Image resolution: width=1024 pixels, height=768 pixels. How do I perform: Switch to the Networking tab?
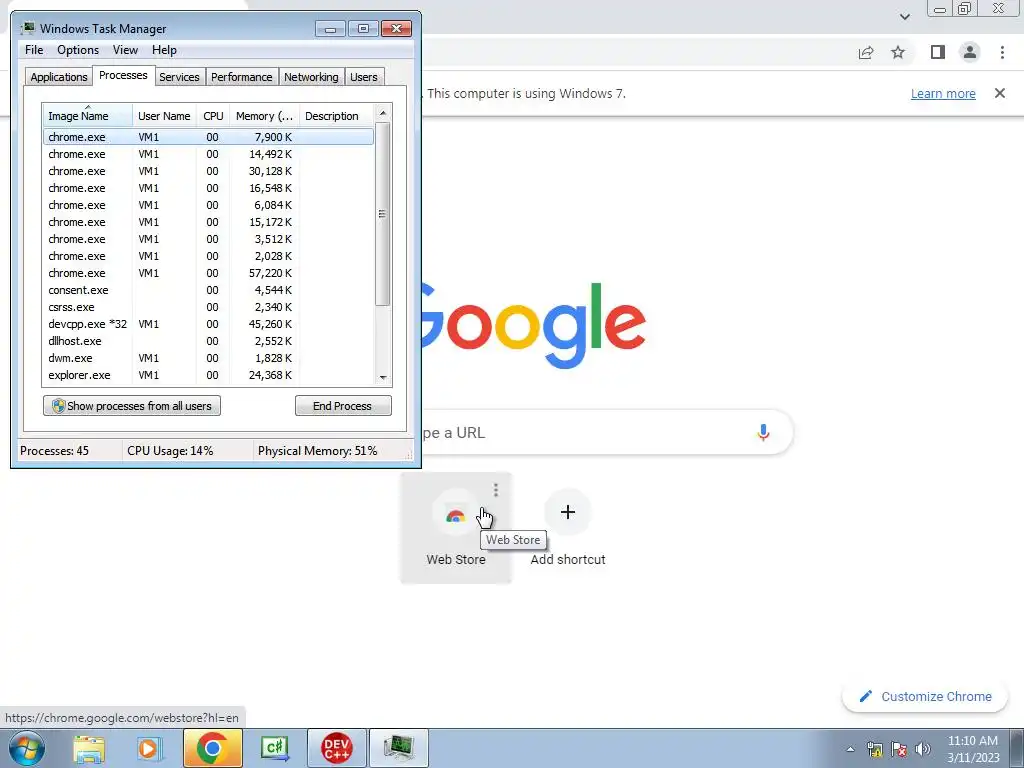(x=311, y=77)
